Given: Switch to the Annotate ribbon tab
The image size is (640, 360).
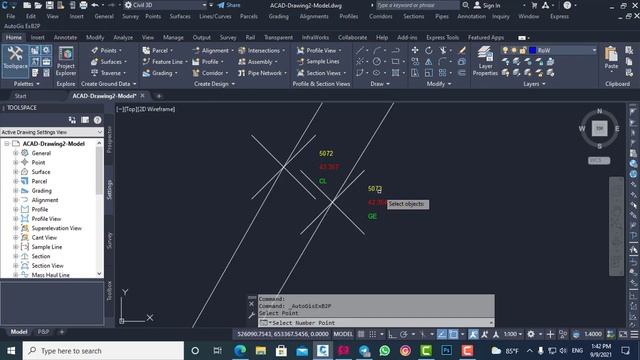Looking at the screenshot, I should coord(65,37).
